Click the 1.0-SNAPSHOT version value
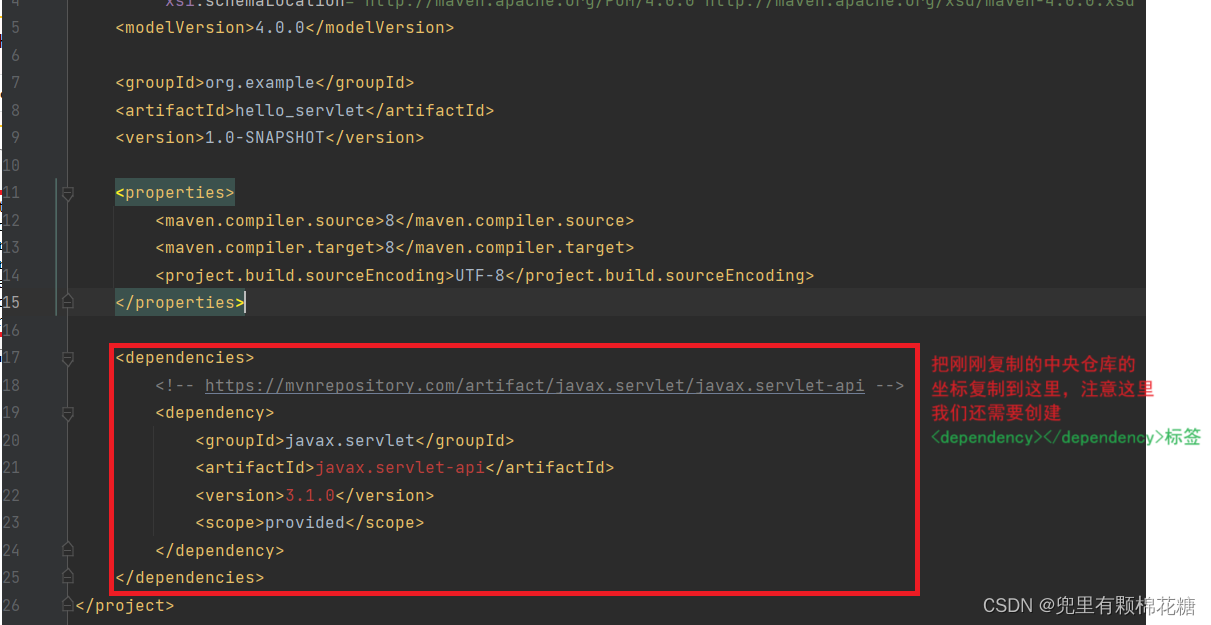This screenshot has height=625, width=1211. pyautogui.click(x=264, y=138)
